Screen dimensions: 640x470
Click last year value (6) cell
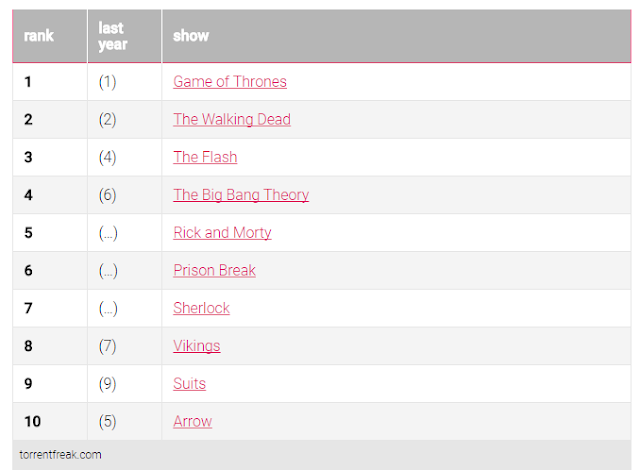pos(107,195)
